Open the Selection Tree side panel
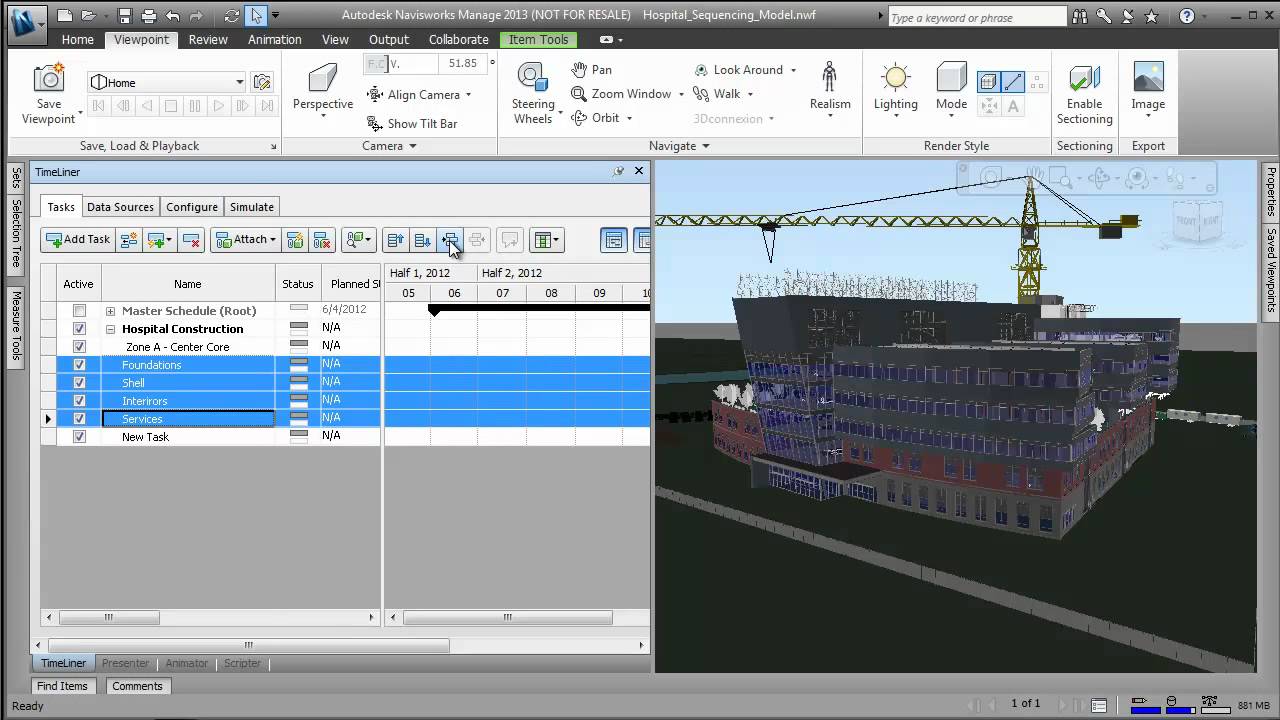Image resolution: width=1280 pixels, height=720 pixels. coord(16,234)
